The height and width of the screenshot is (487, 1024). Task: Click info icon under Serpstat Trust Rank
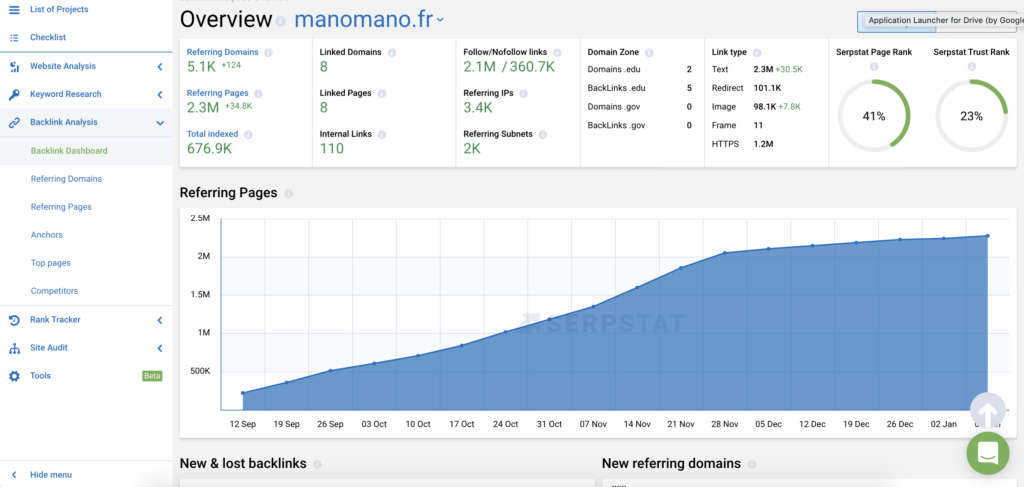971,67
